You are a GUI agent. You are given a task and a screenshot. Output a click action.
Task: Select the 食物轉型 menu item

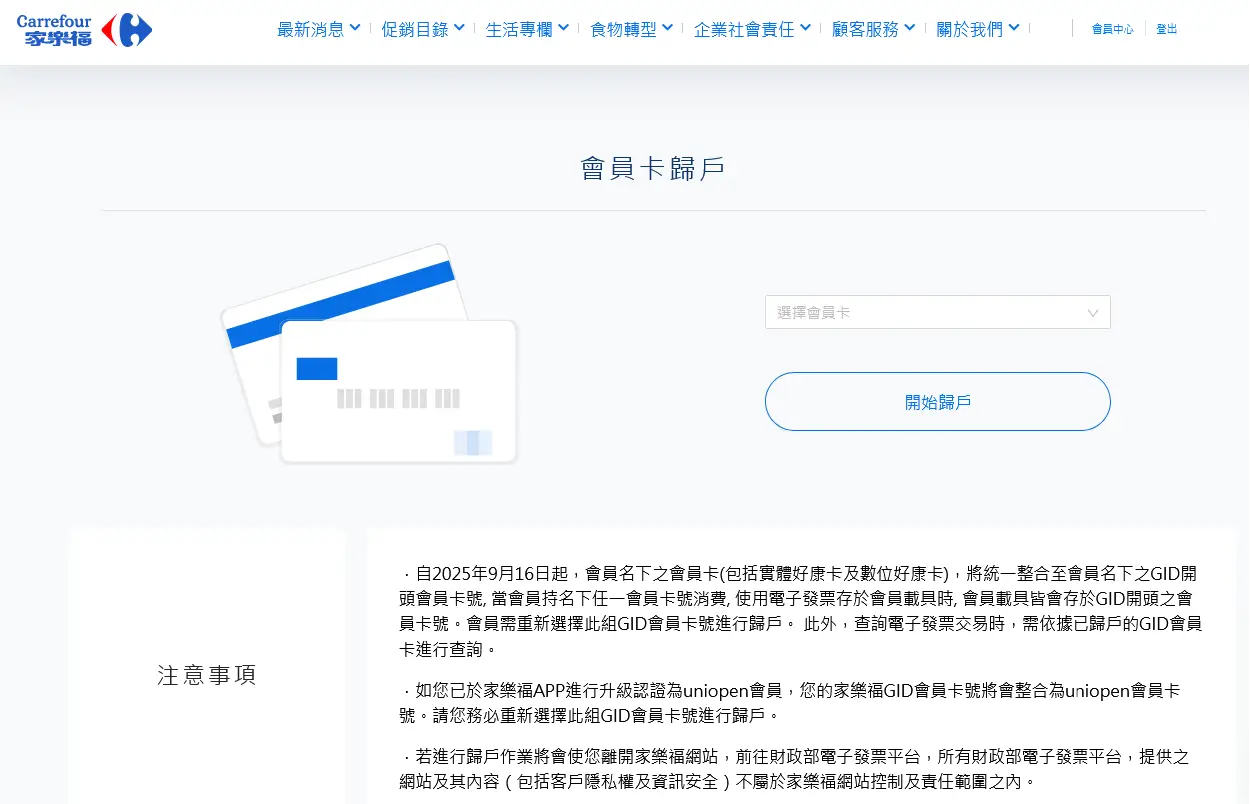coord(623,30)
